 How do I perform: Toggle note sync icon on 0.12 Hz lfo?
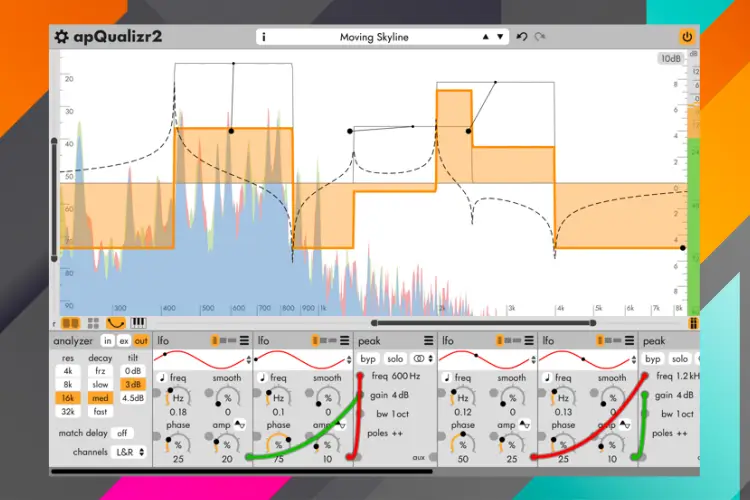(446, 378)
